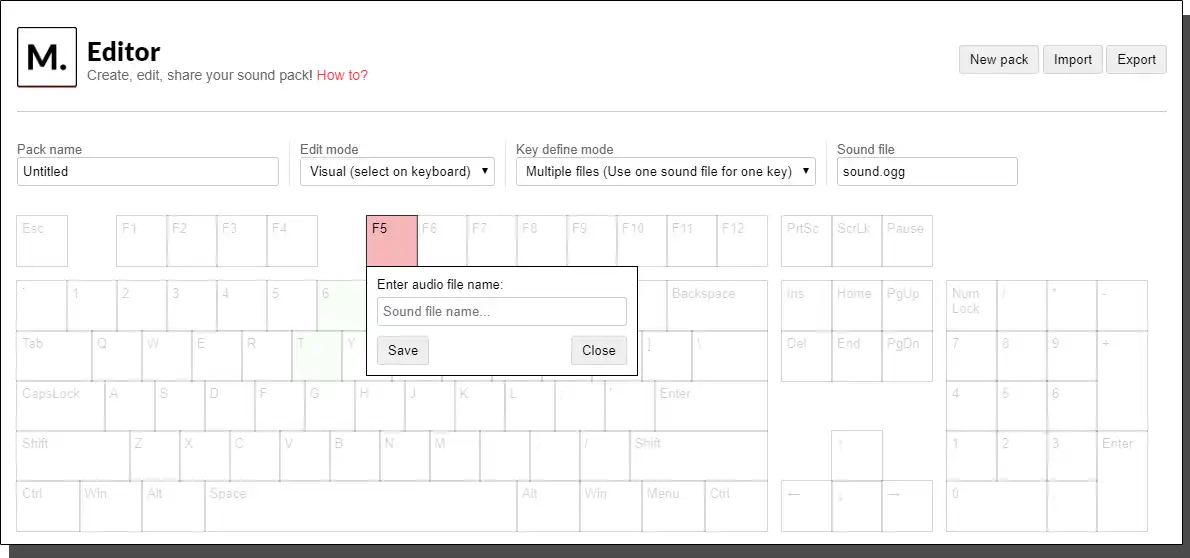The height and width of the screenshot is (558, 1190).
Task: Focus the Sound file name input
Action: (x=502, y=311)
